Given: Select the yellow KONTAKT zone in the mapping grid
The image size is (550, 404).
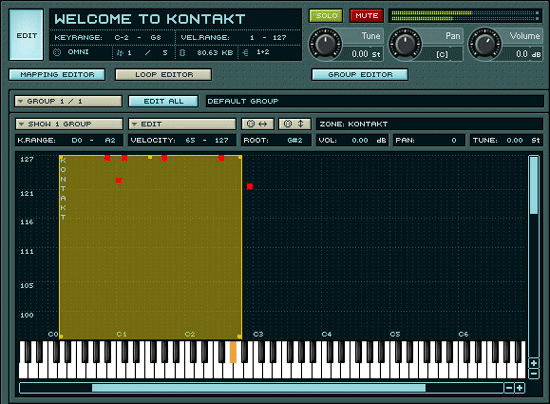Looking at the screenshot, I should [150, 247].
